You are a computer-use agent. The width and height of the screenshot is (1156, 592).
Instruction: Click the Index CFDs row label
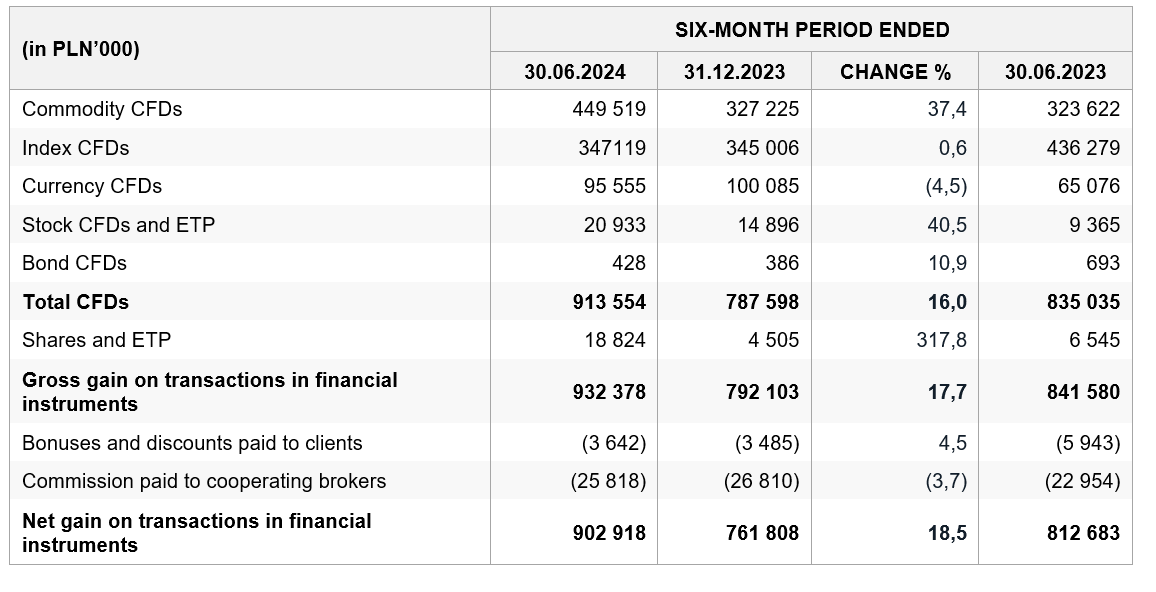(75, 148)
